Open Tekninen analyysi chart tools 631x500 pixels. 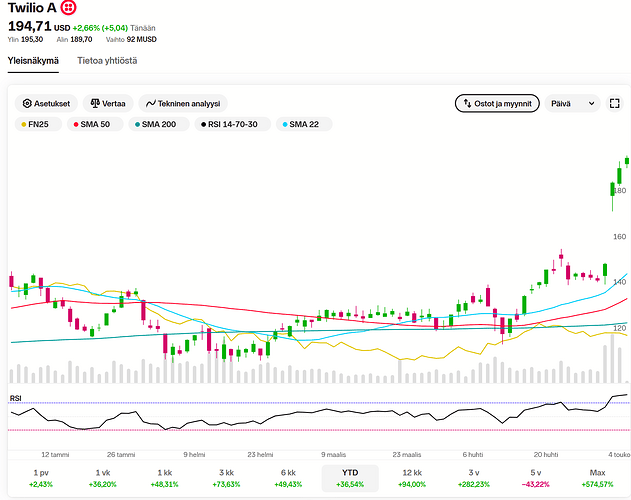183,103
